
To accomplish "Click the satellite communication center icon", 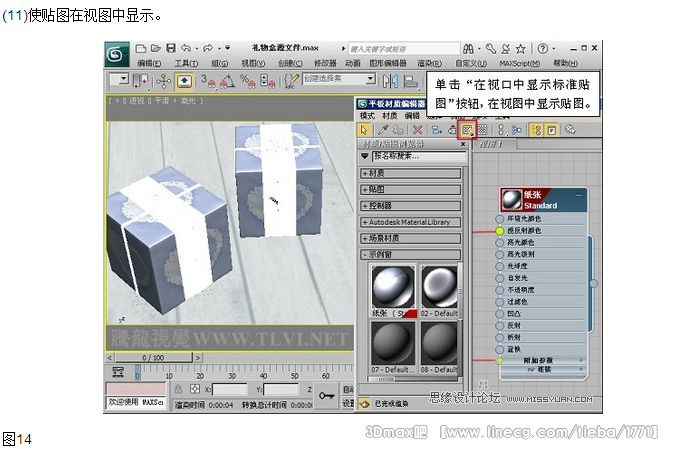I will (x=506, y=49).
